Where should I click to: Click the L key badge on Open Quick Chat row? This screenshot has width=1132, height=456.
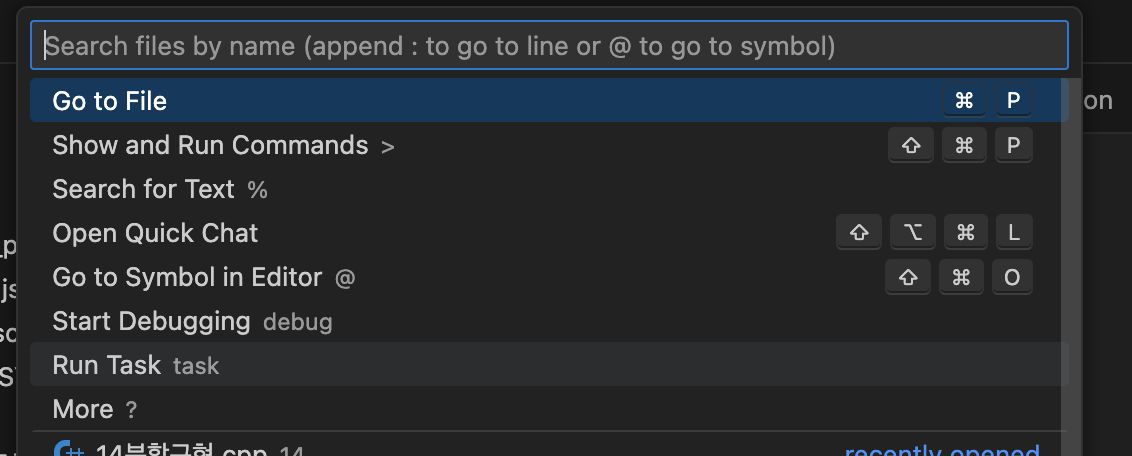point(1013,233)
